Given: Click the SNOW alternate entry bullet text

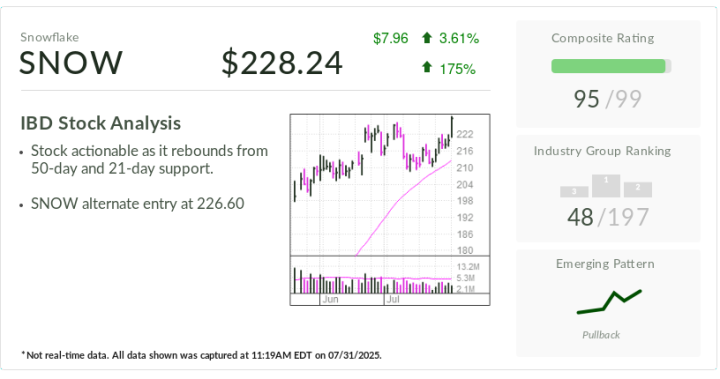Looking at the screenshot, I should coord(137,204).
